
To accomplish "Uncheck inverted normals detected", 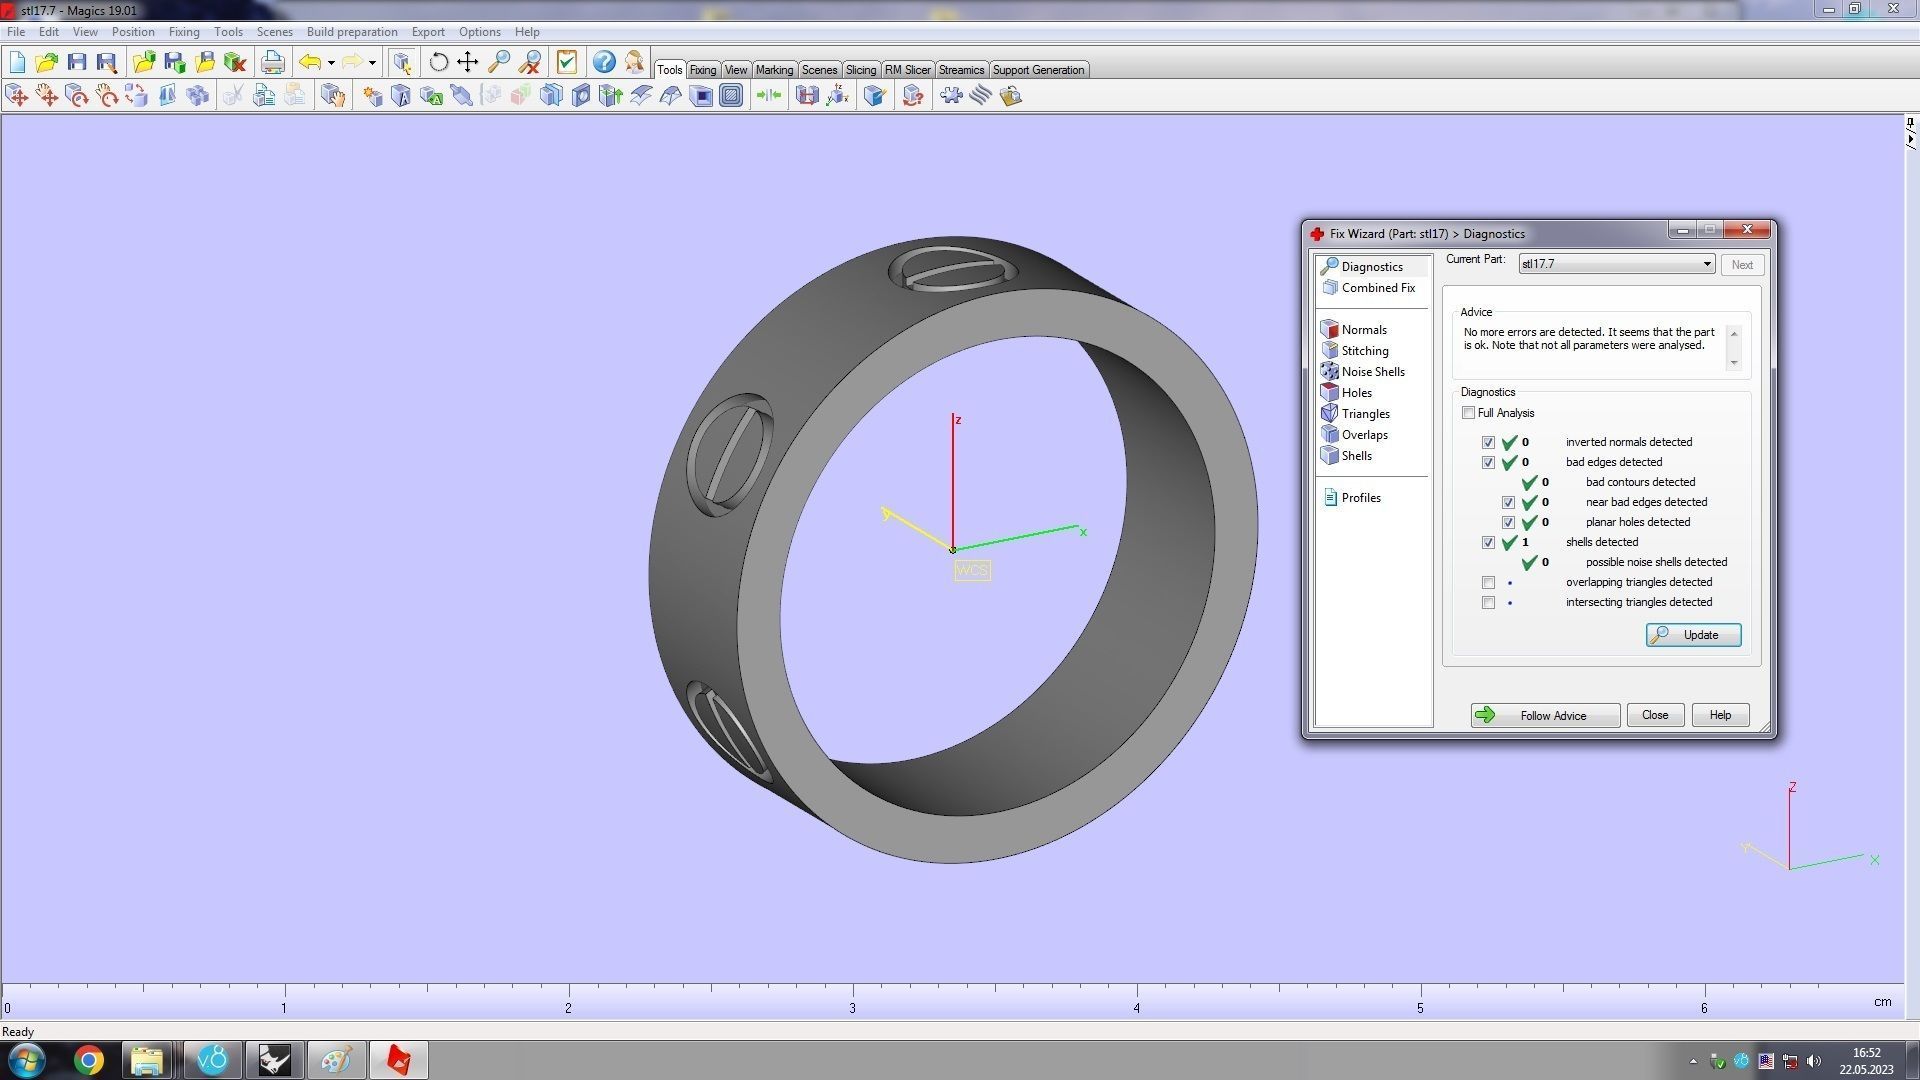I will (1488, 442).
